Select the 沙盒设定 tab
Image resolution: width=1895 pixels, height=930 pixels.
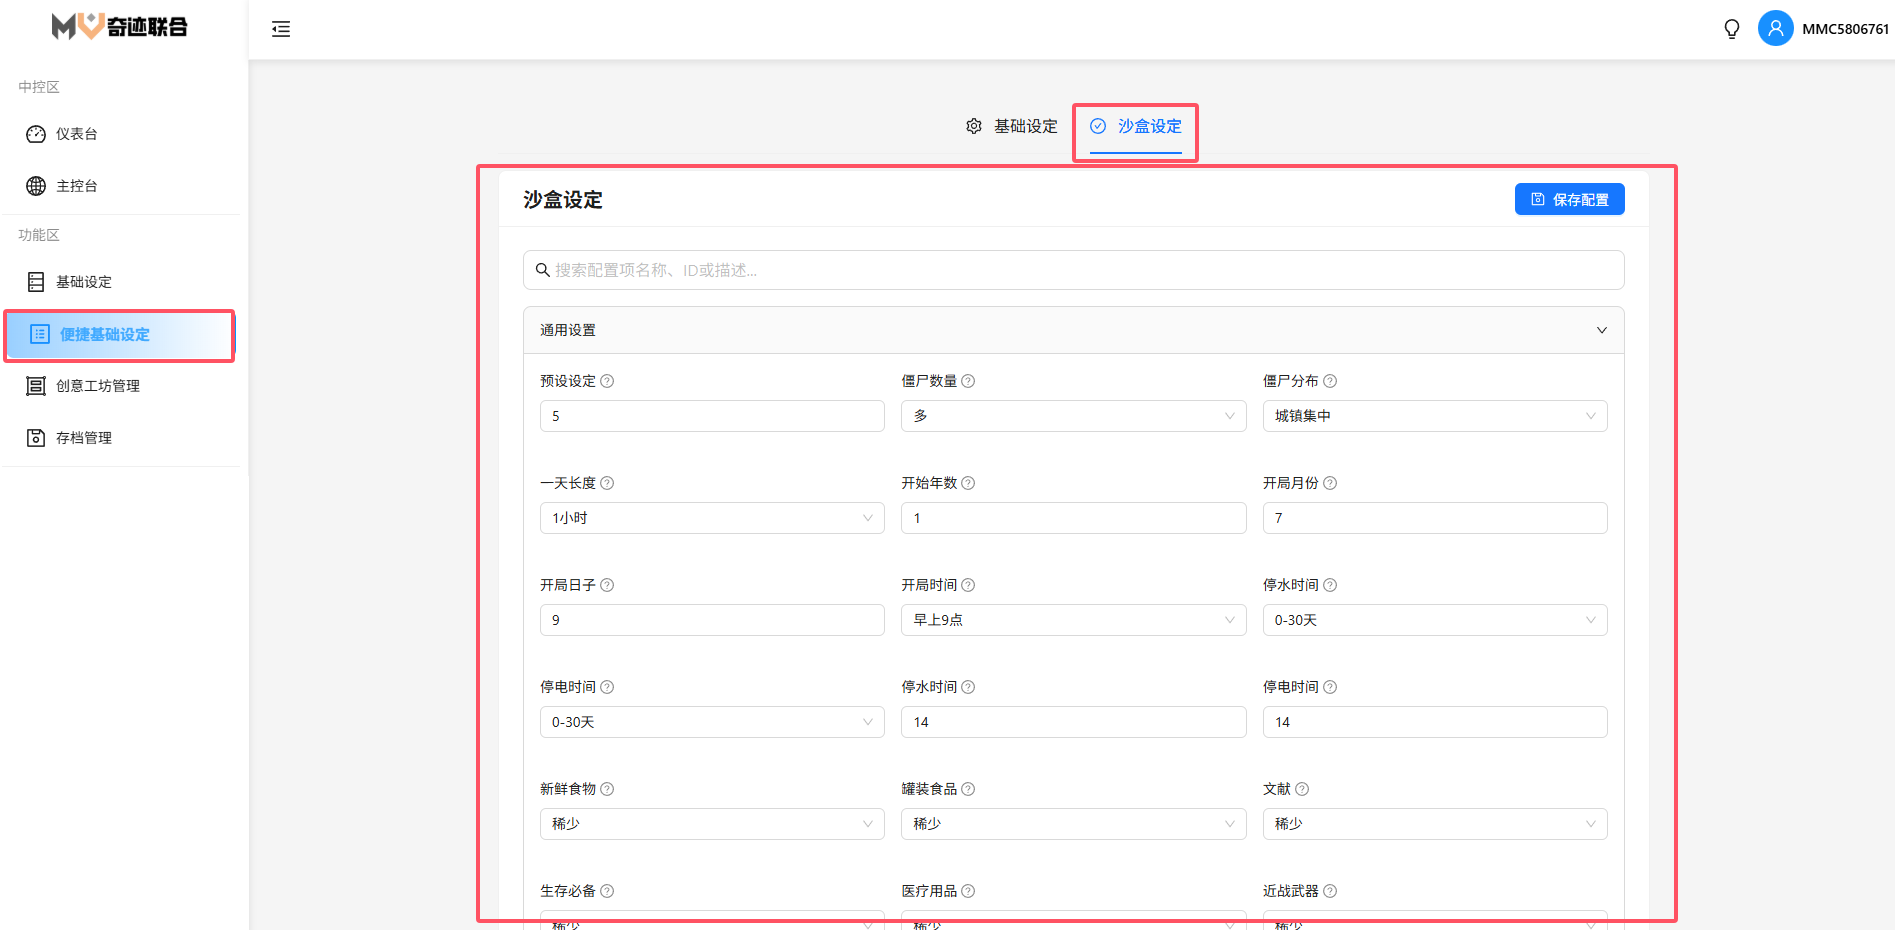(1136, 126)
